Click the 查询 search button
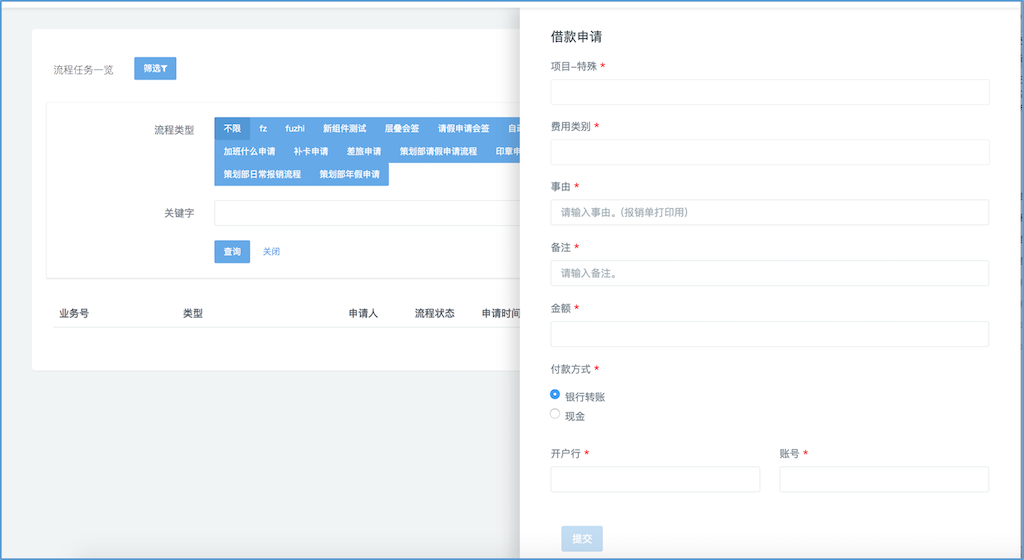The height and width of the screenshot is (560, 1024). point(232,252)
